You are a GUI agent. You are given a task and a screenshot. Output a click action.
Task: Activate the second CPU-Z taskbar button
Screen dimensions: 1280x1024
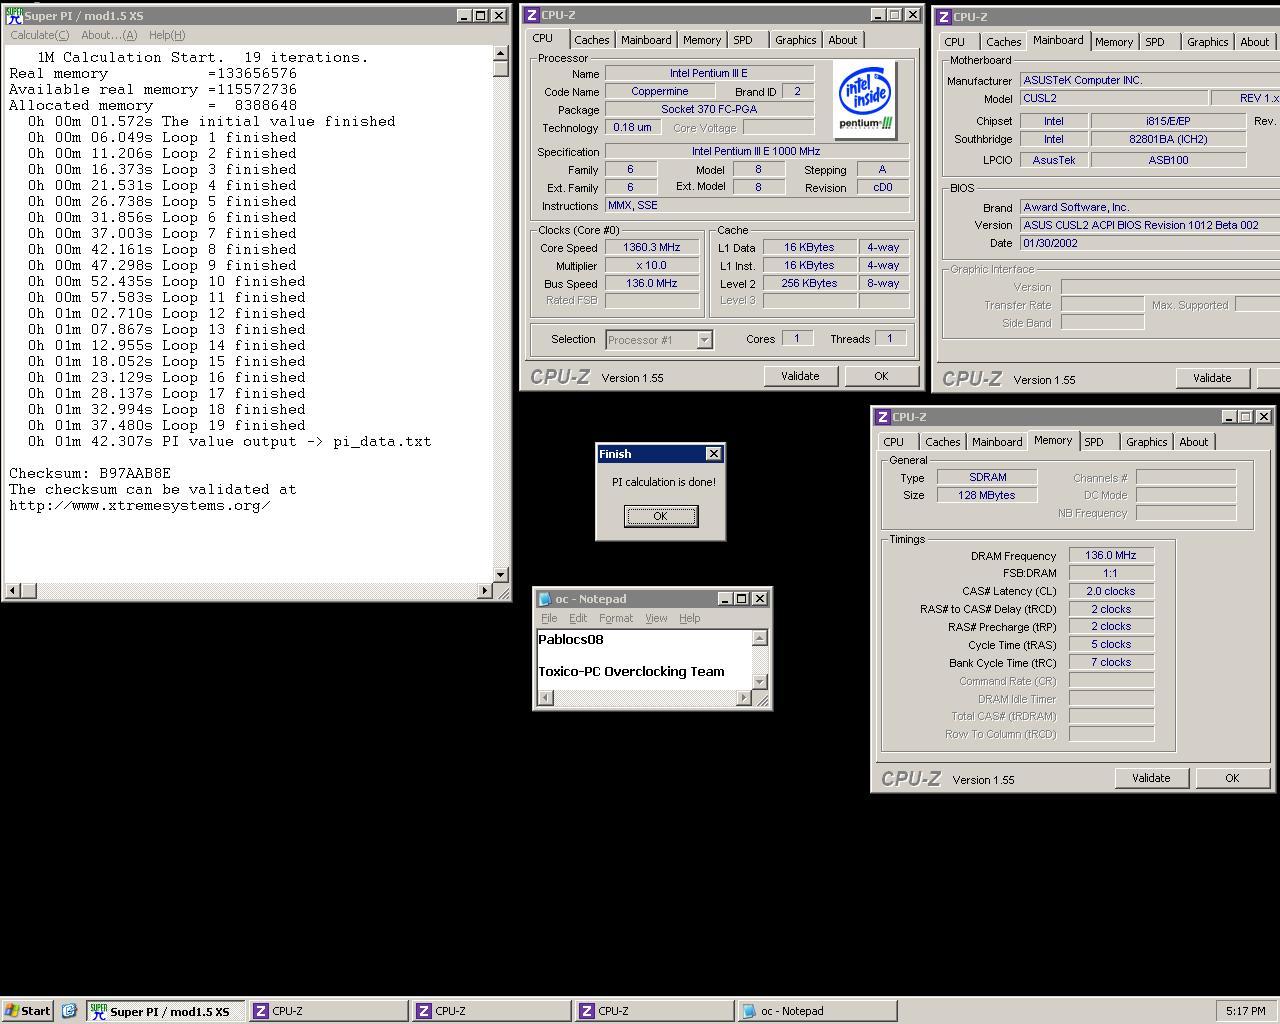pyautogui.click(x=491, y=1011)
